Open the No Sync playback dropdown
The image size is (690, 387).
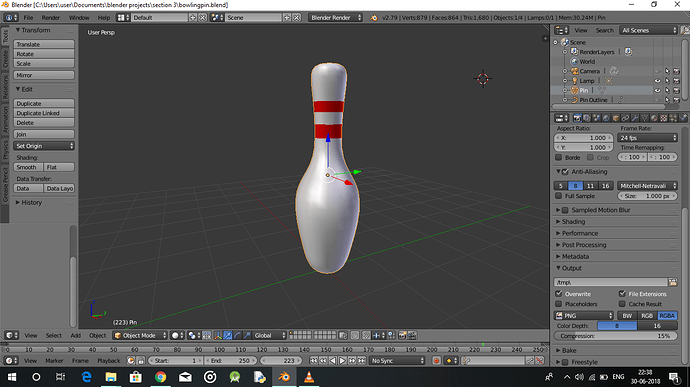(x=397, y=361)
